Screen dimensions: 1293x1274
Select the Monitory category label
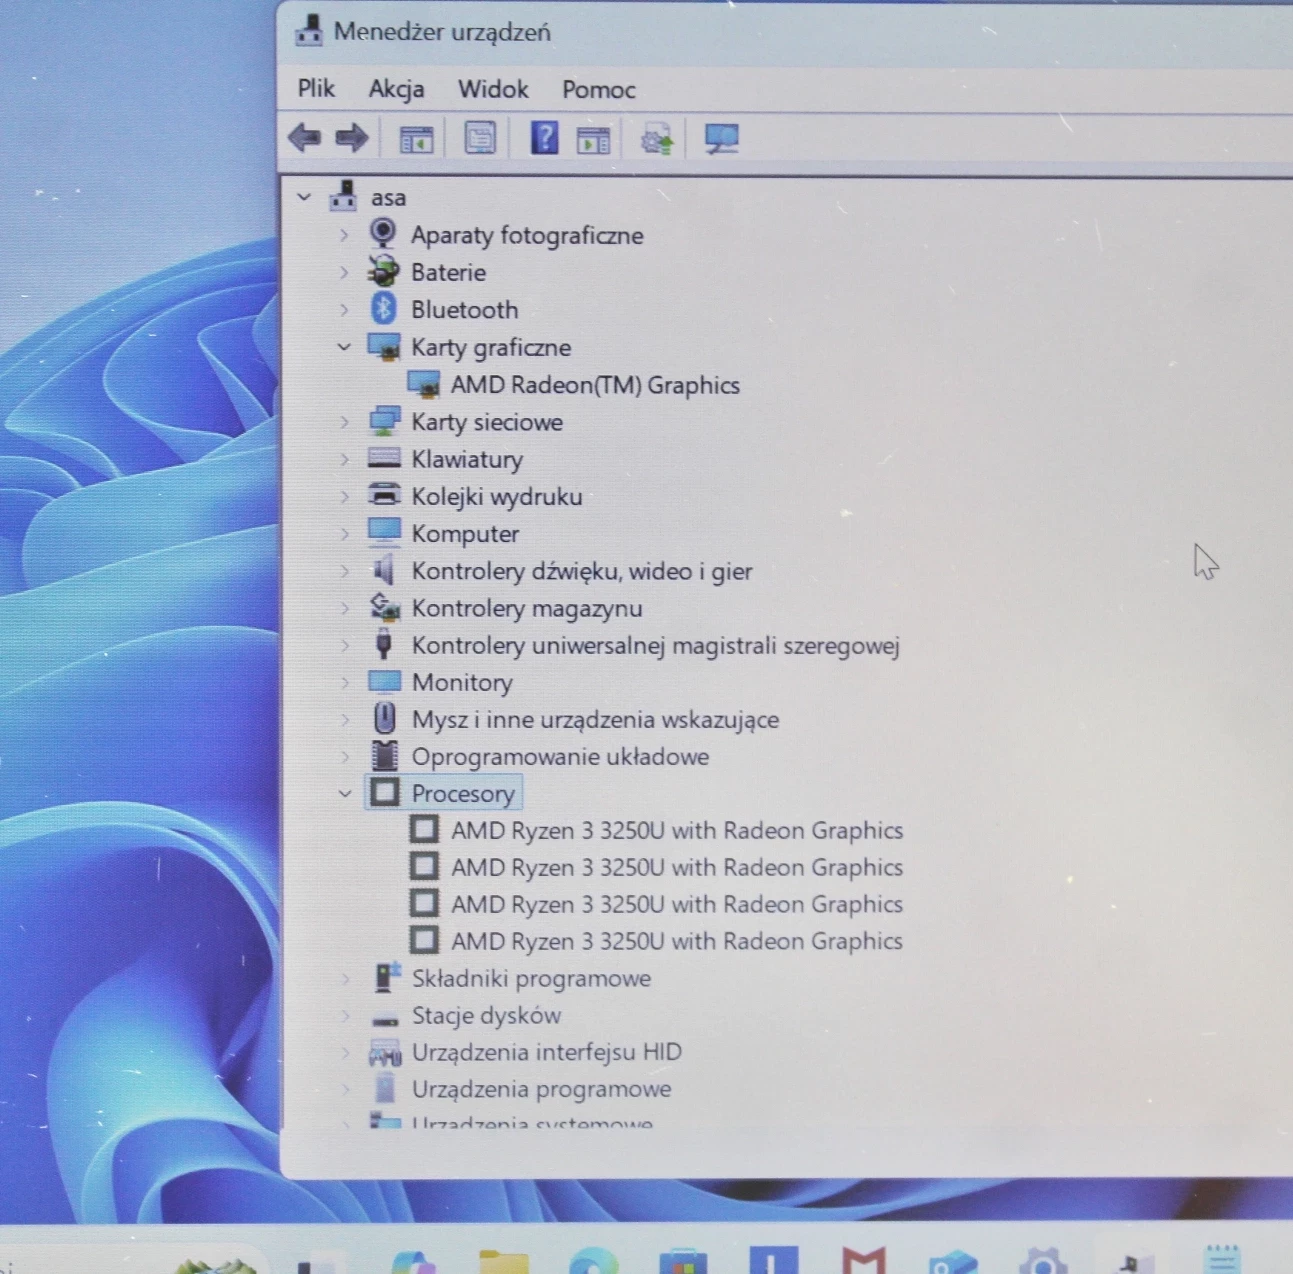coord(462,682)
